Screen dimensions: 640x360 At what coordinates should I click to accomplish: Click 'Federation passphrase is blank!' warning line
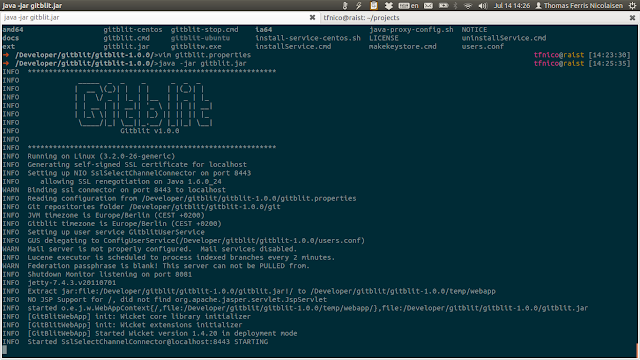pos(168,266)
